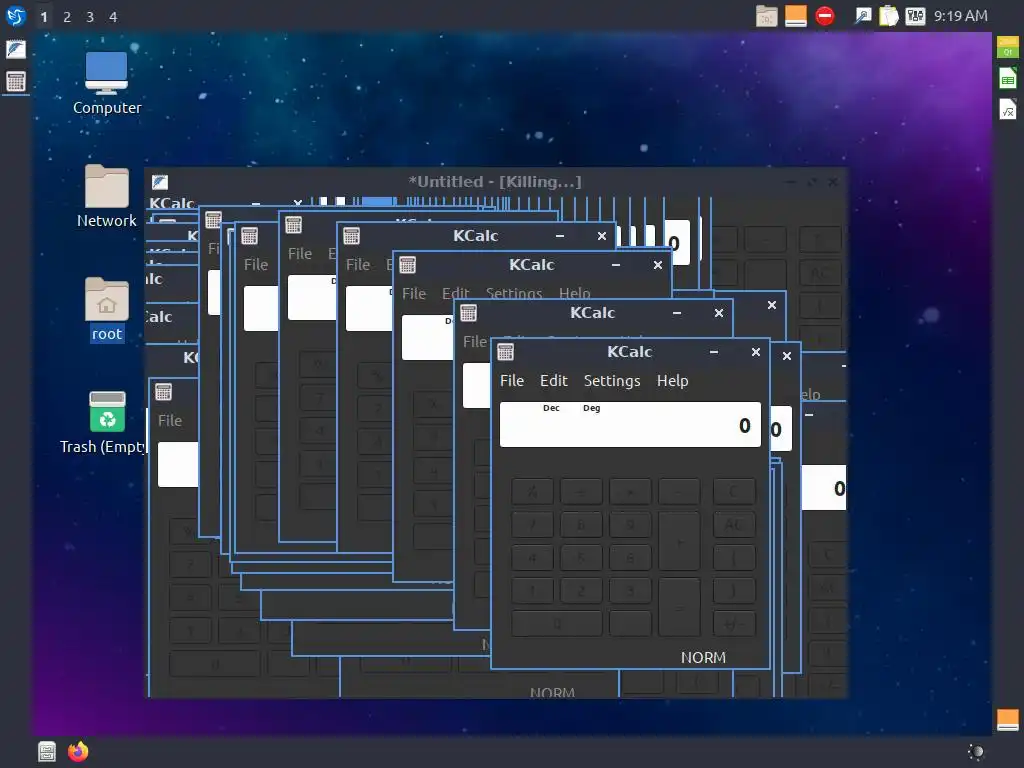
Task: Click the brightness icon in bottom panel
Action: click(976, 752)
